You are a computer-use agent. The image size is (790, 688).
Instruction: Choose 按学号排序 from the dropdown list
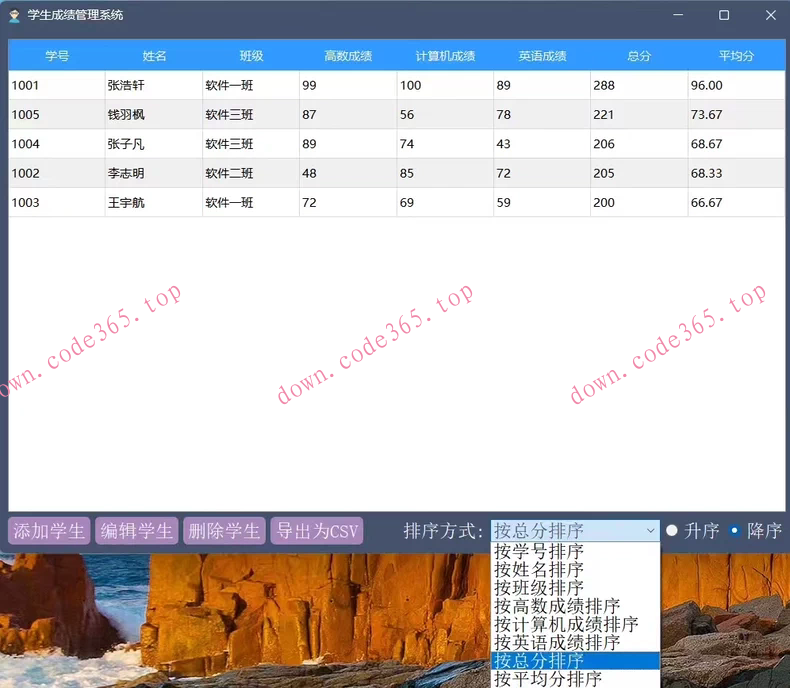(575, 551)
